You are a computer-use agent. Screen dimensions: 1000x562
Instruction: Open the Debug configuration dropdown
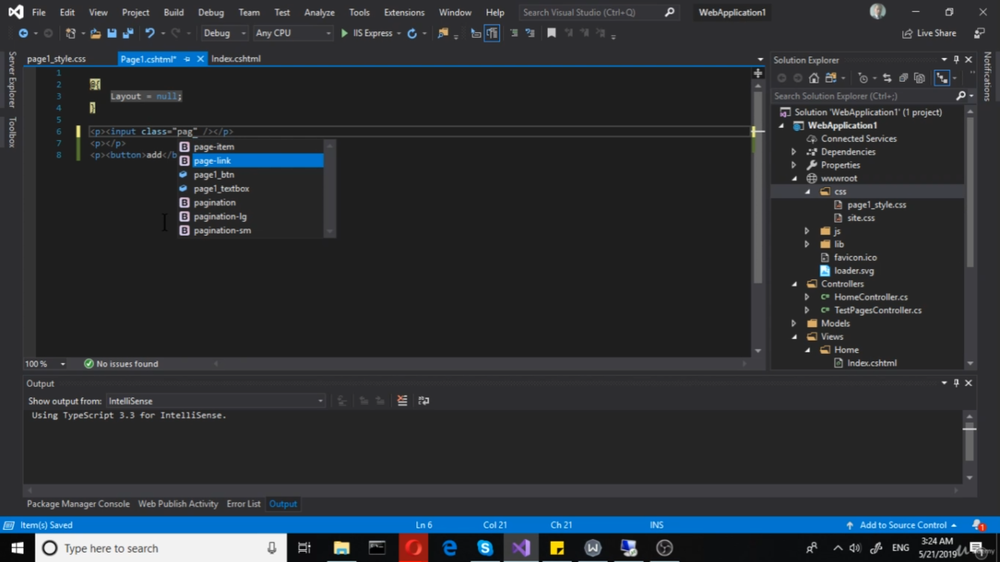pyautogui.click(x=223, y=34)
